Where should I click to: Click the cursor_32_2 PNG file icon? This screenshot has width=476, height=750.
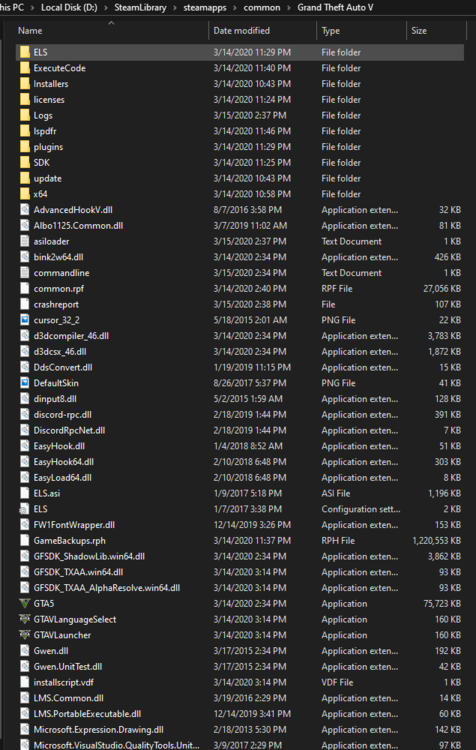[x=25, y=320]
